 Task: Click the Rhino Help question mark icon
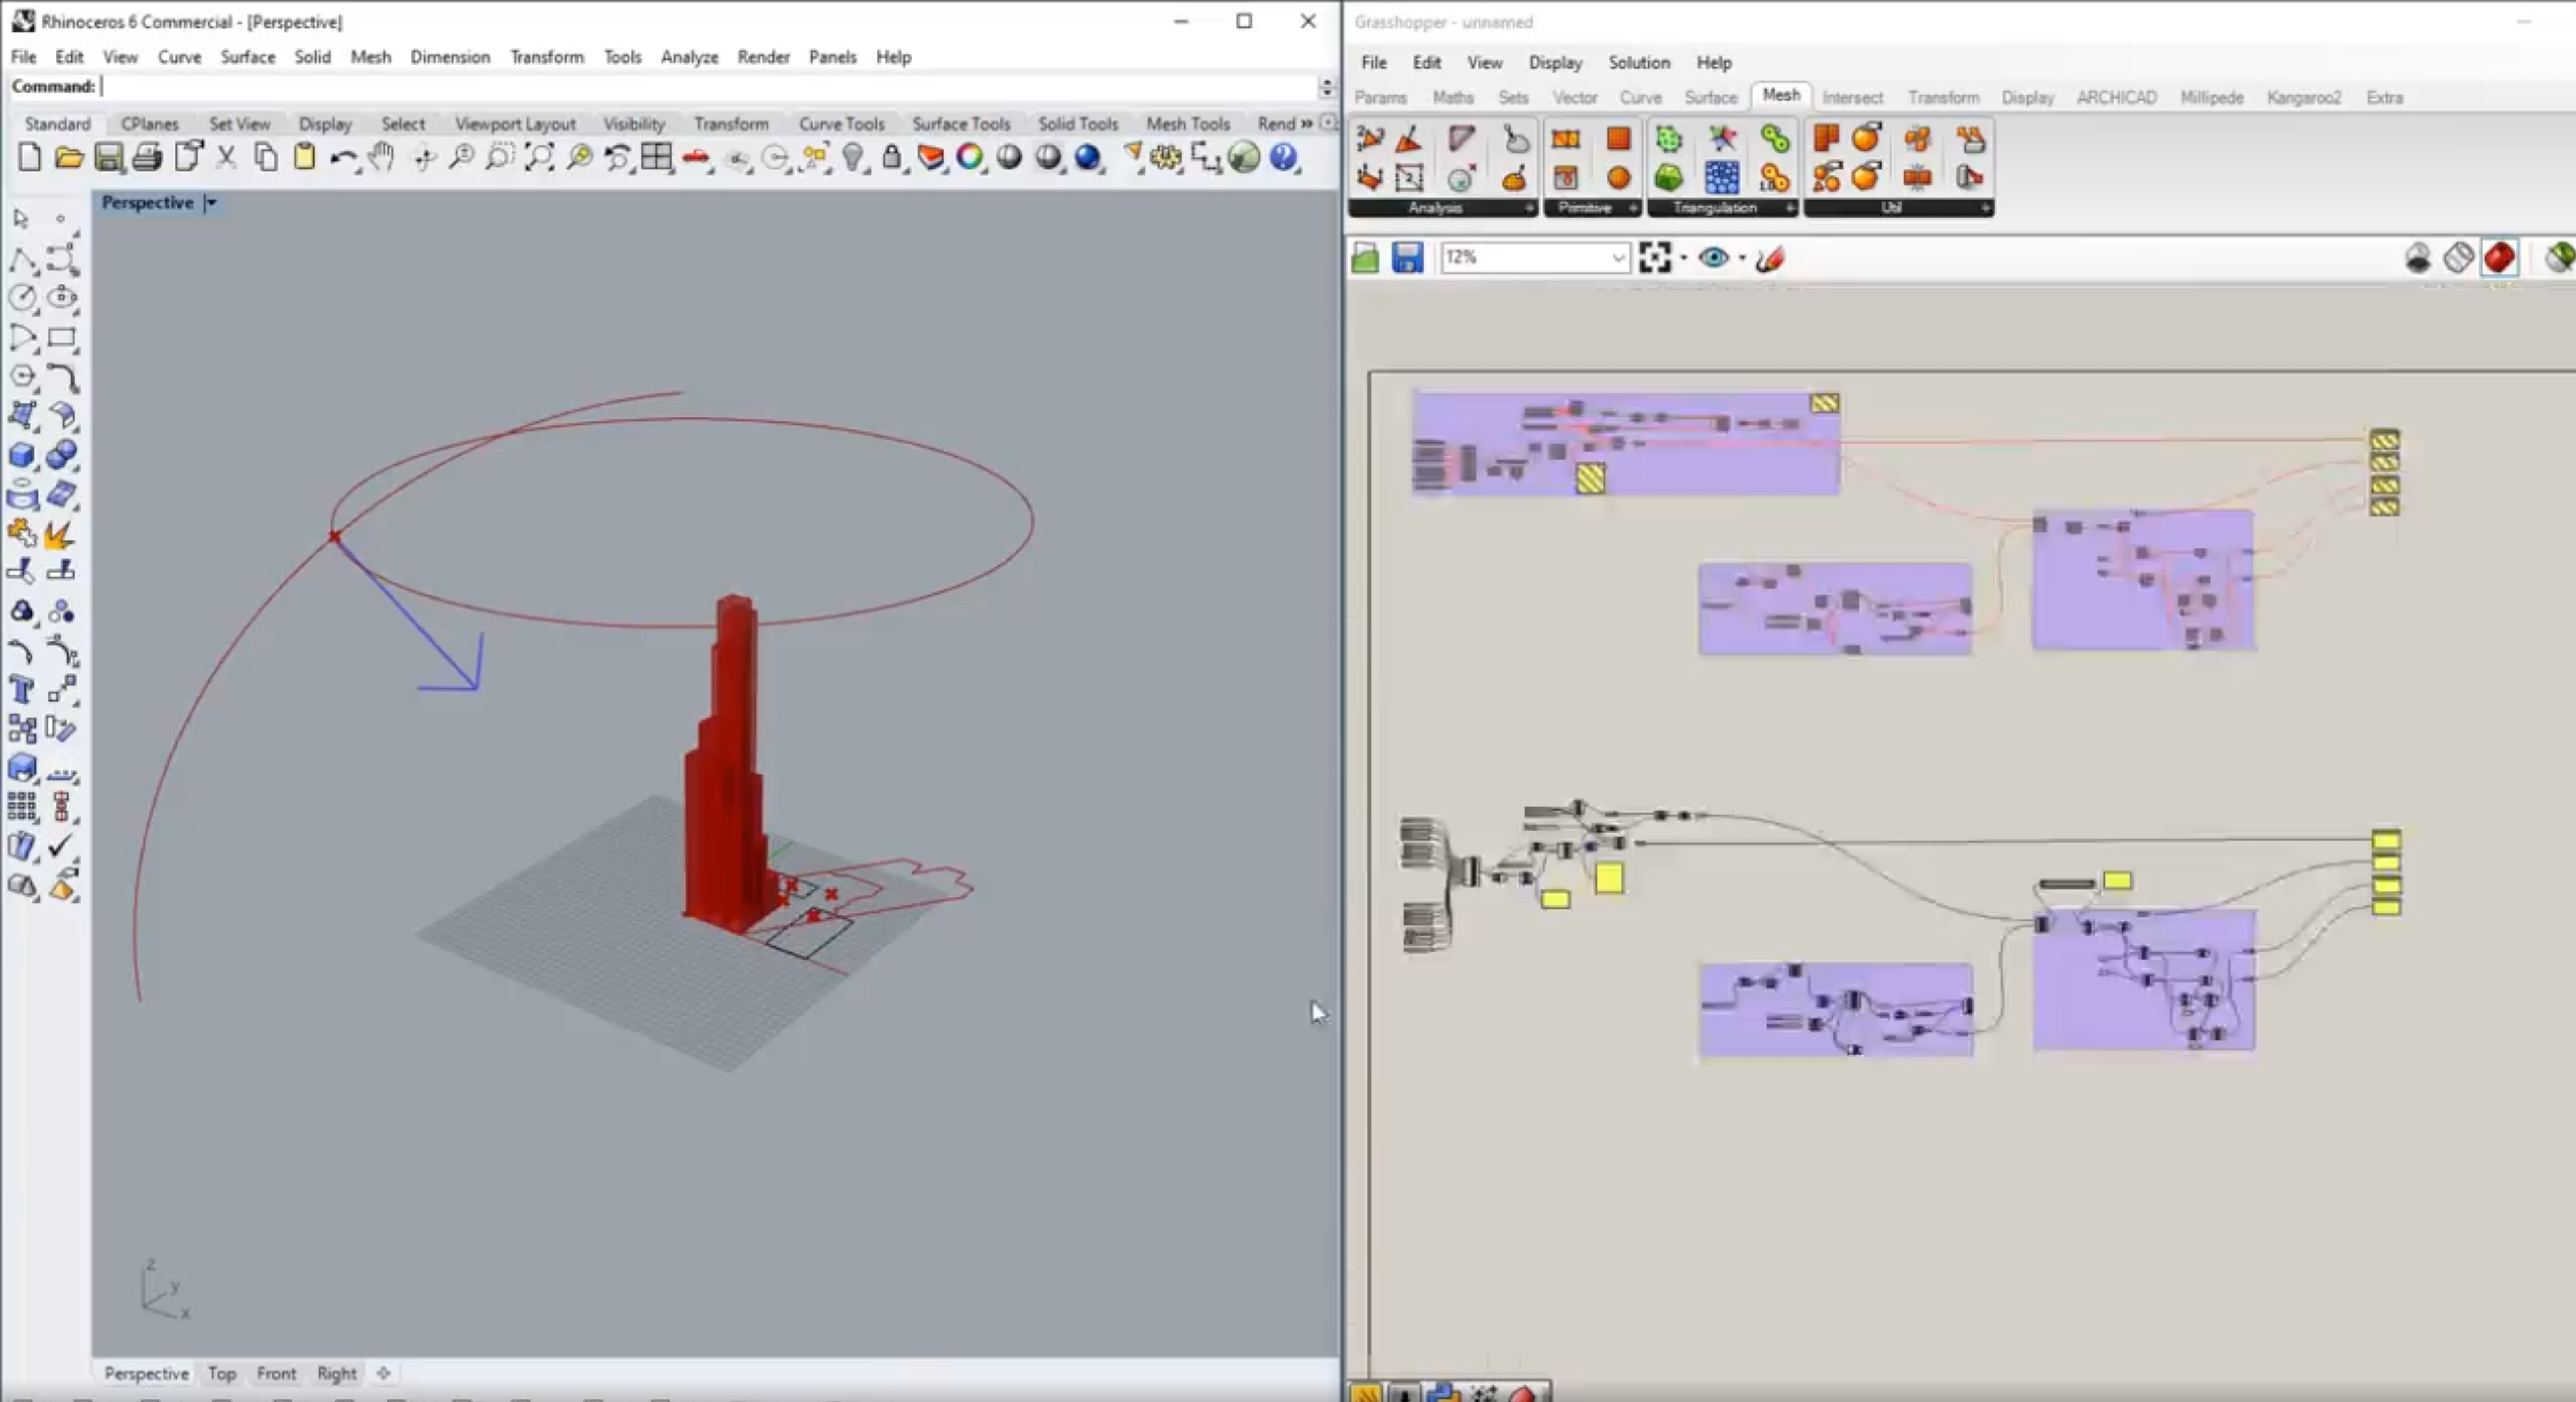pyautogui.click(x=1283, y=157)
